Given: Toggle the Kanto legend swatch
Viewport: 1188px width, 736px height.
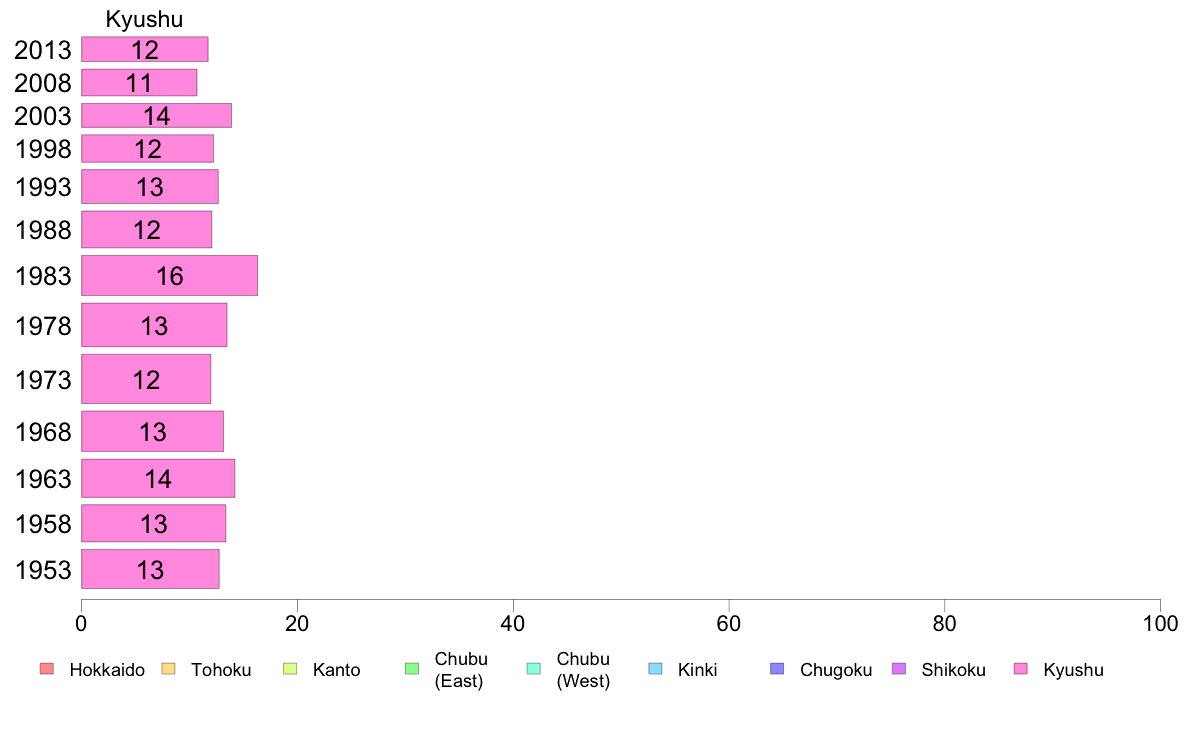Looking at the screenshot, I should pyautogui.click(x=290, y=669).
